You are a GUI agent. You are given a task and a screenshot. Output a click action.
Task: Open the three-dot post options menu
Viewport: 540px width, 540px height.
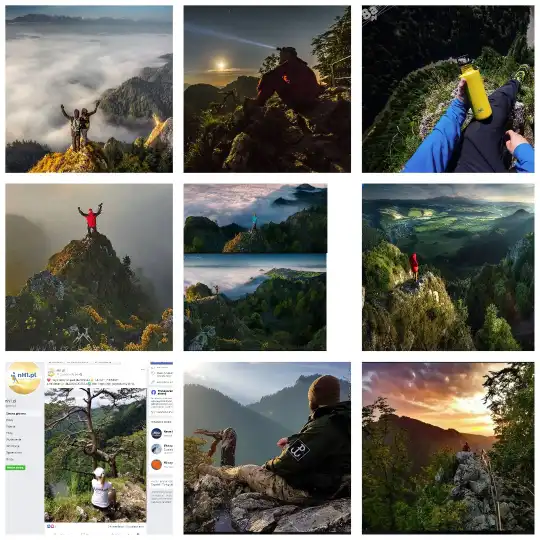coord(143,370)
